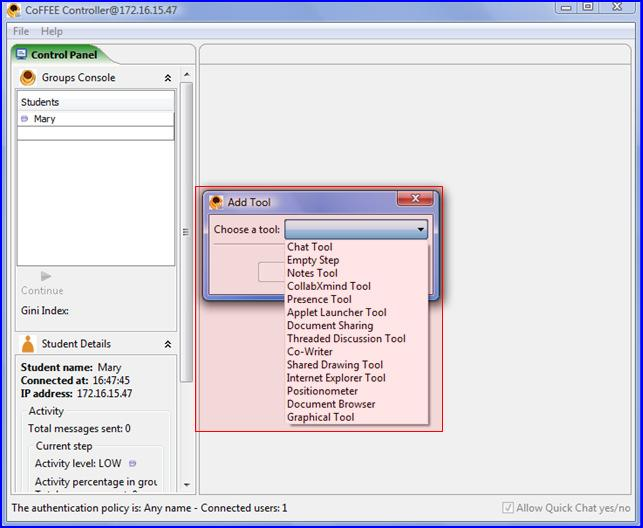Close the Add Tool dialog
The image size is (643, 528).
point(415,198)
